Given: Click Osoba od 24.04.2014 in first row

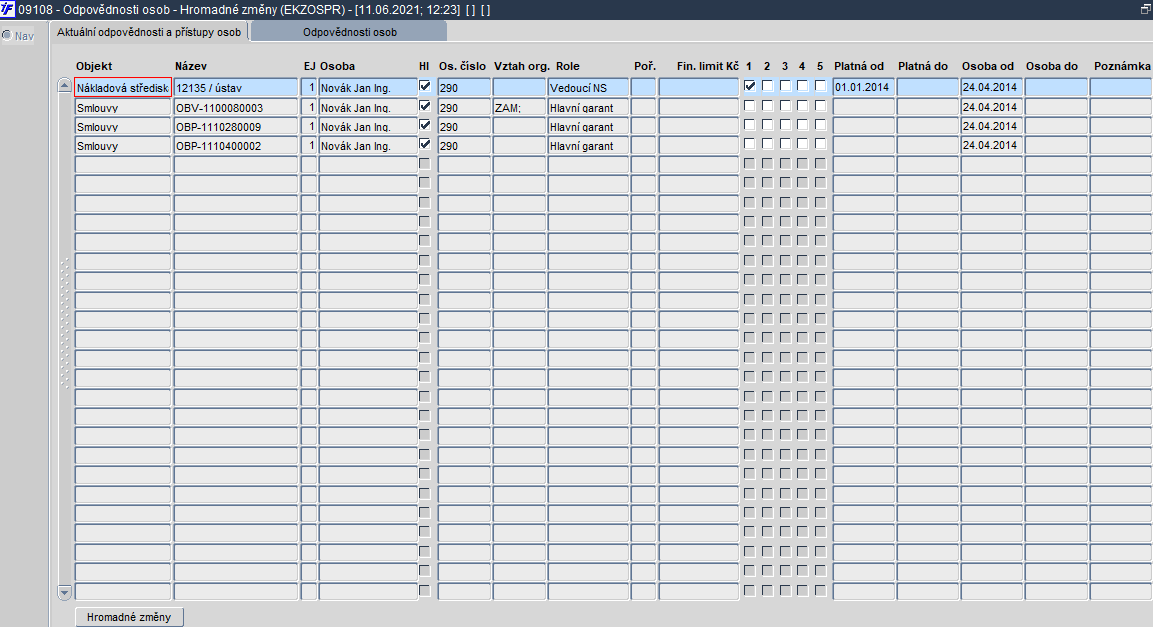Looking at the screenshot, I should (991, 87).
